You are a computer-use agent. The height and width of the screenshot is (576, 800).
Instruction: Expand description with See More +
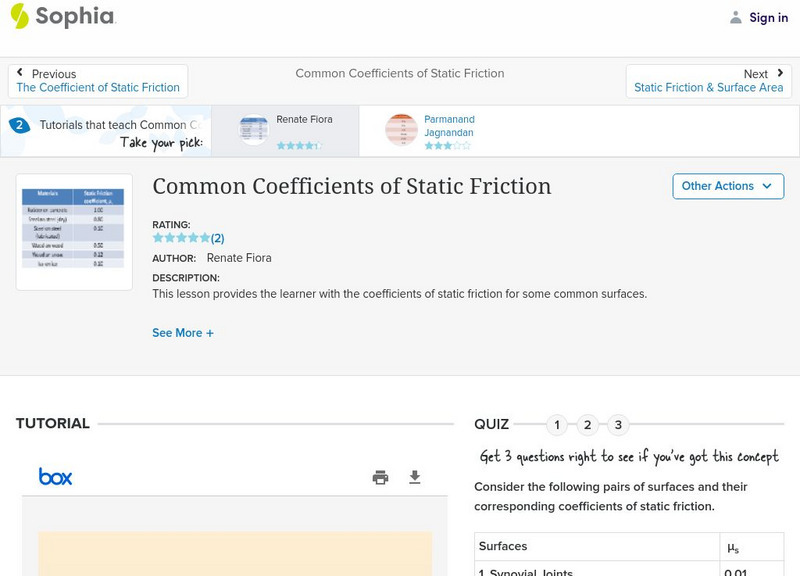click(183, 333)
